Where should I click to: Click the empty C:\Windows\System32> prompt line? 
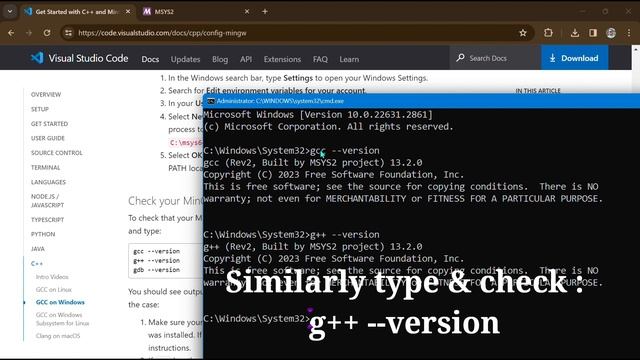(257, 318)
